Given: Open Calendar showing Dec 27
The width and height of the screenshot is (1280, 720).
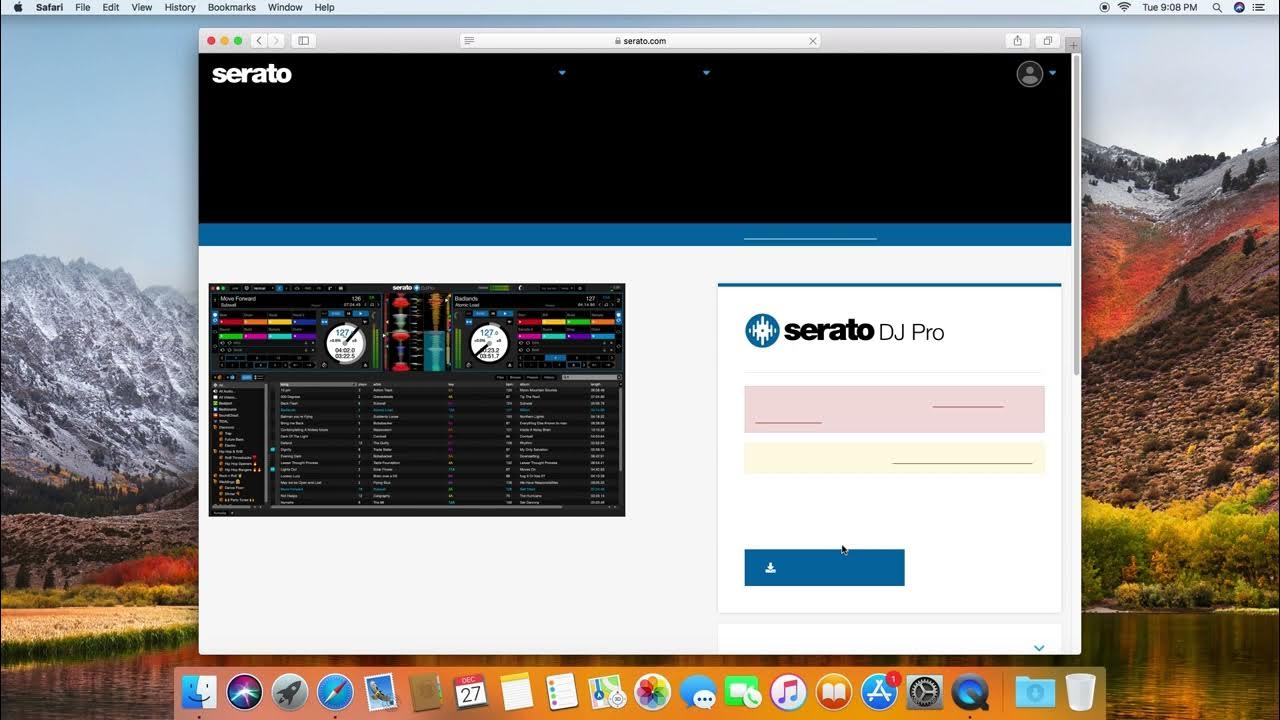Looking at the screenshot, I should pyautogui.click(x=470, y=692).
